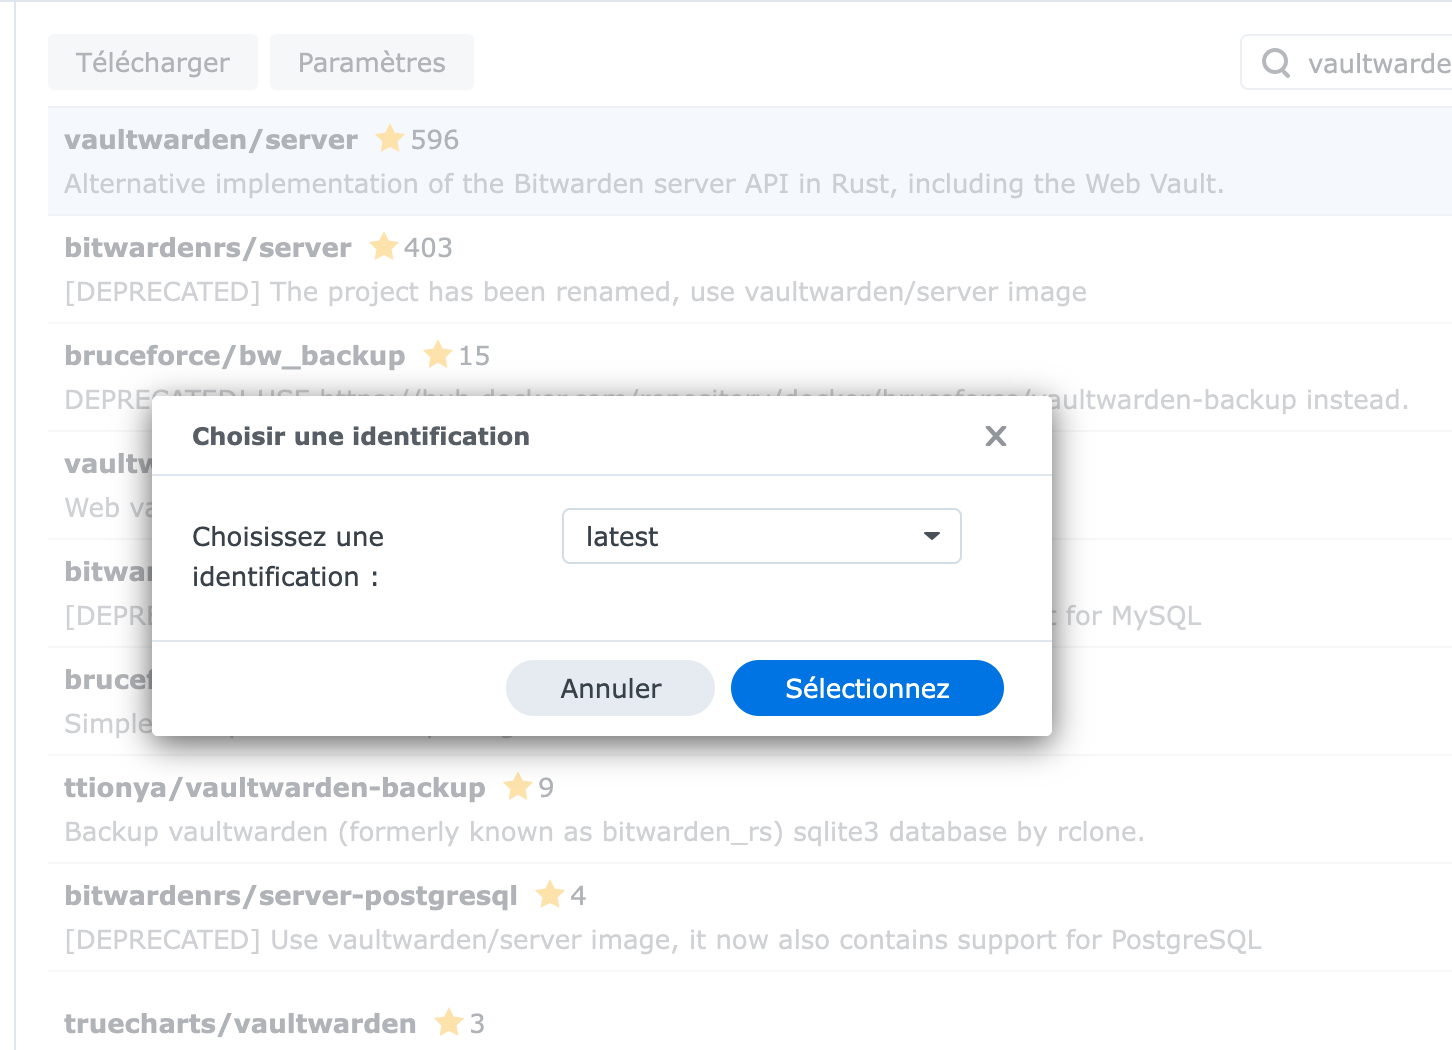Click the star icon beside 596
The width and height of the screenshot is (1452, 1050).
click(390, 139)
